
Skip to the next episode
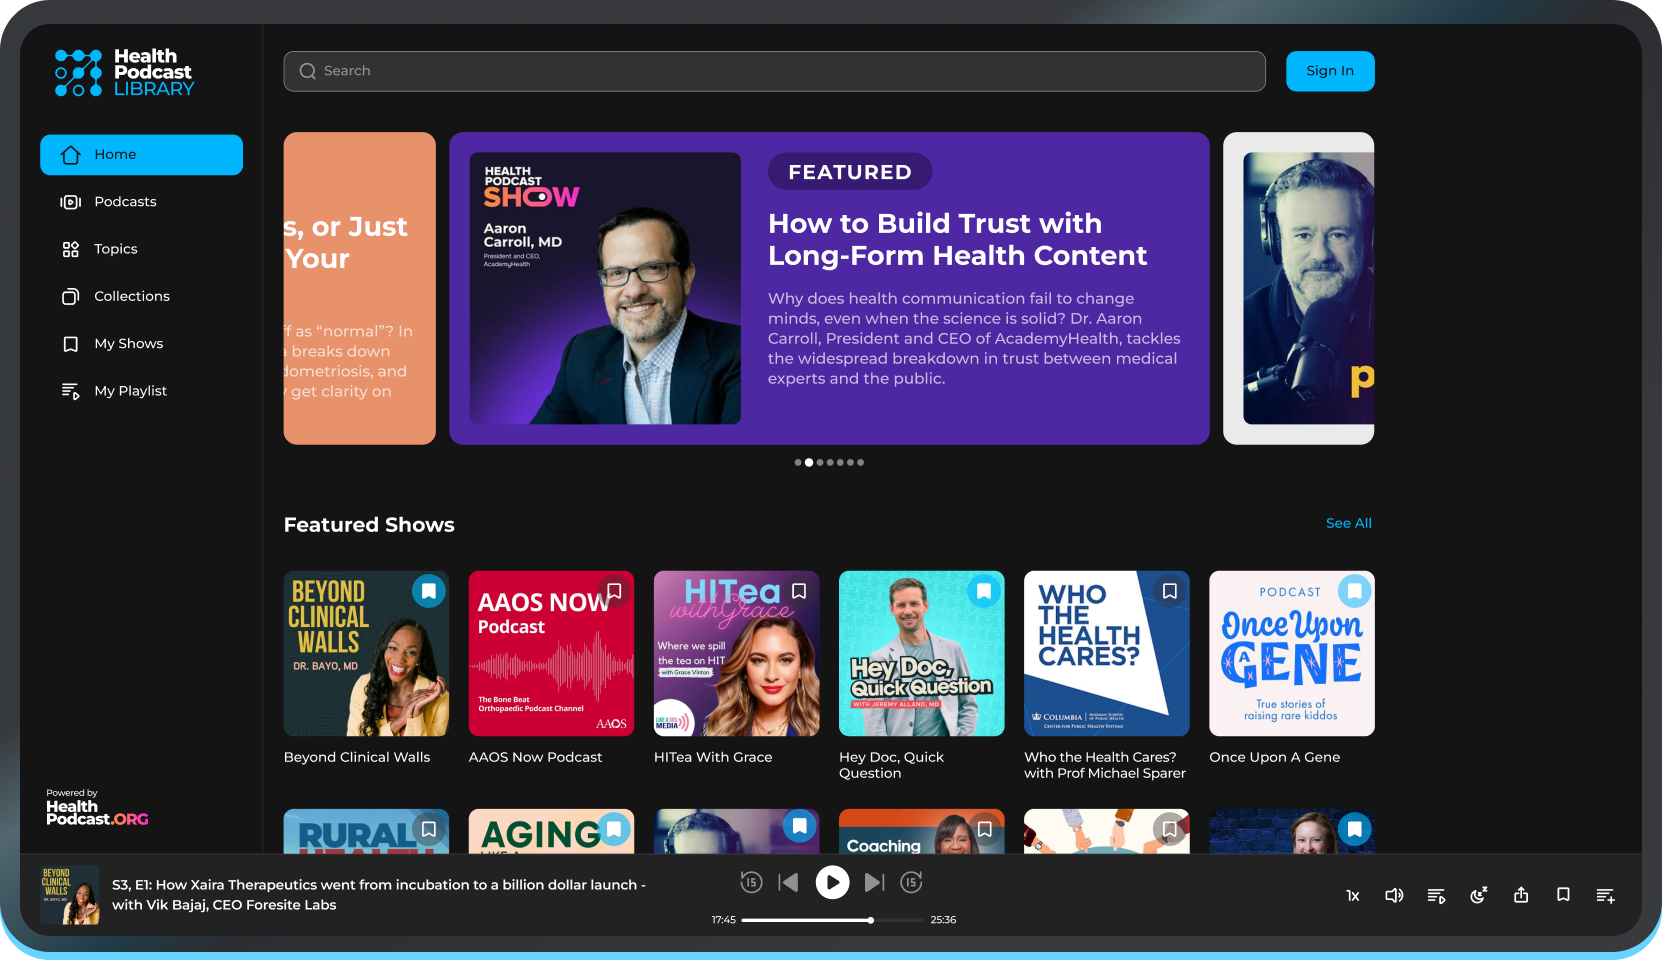coord(874,882)
